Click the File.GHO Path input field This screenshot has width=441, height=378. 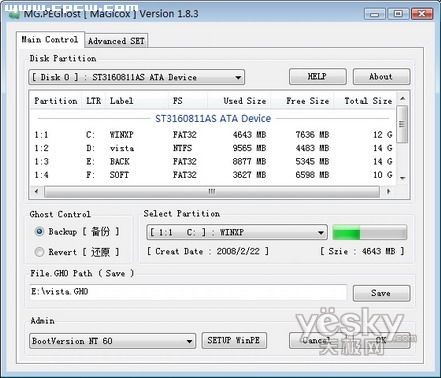click(x=188, y=292)
